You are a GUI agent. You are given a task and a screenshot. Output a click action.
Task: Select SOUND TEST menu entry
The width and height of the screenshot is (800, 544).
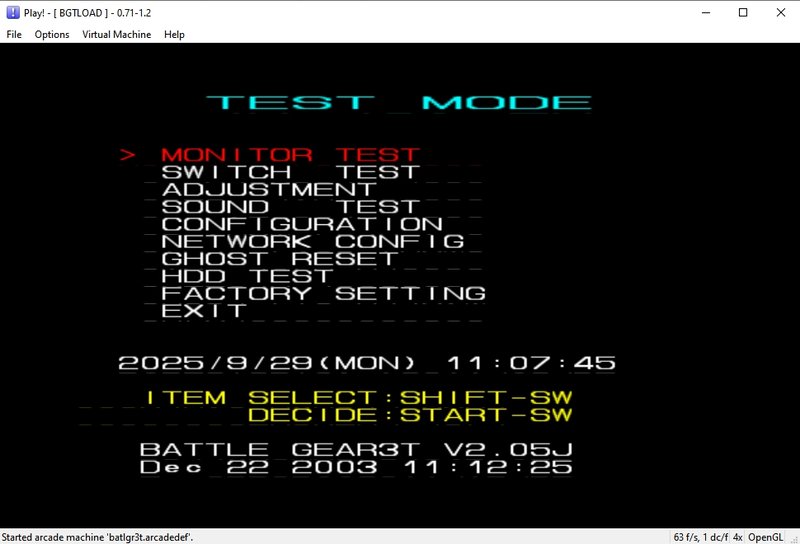(x=290, y=207)
